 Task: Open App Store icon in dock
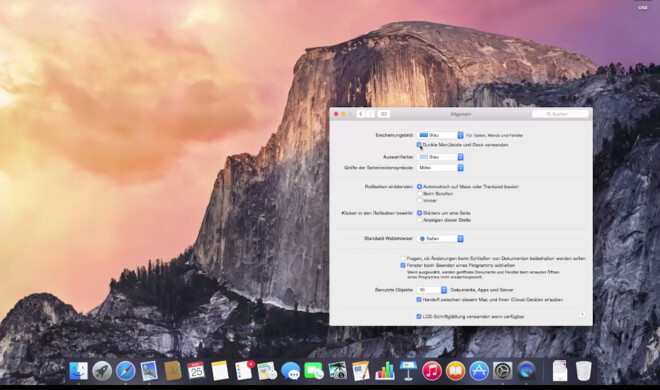(x=479, y=371)
